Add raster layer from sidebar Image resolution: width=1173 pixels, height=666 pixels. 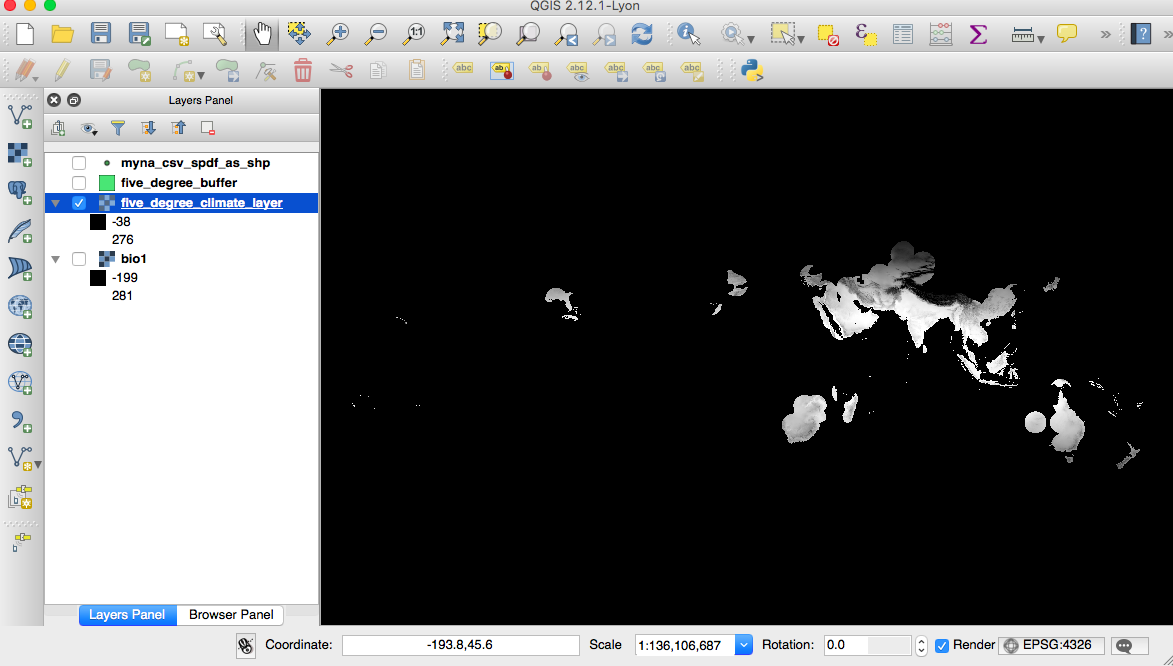tap(20, 154)
